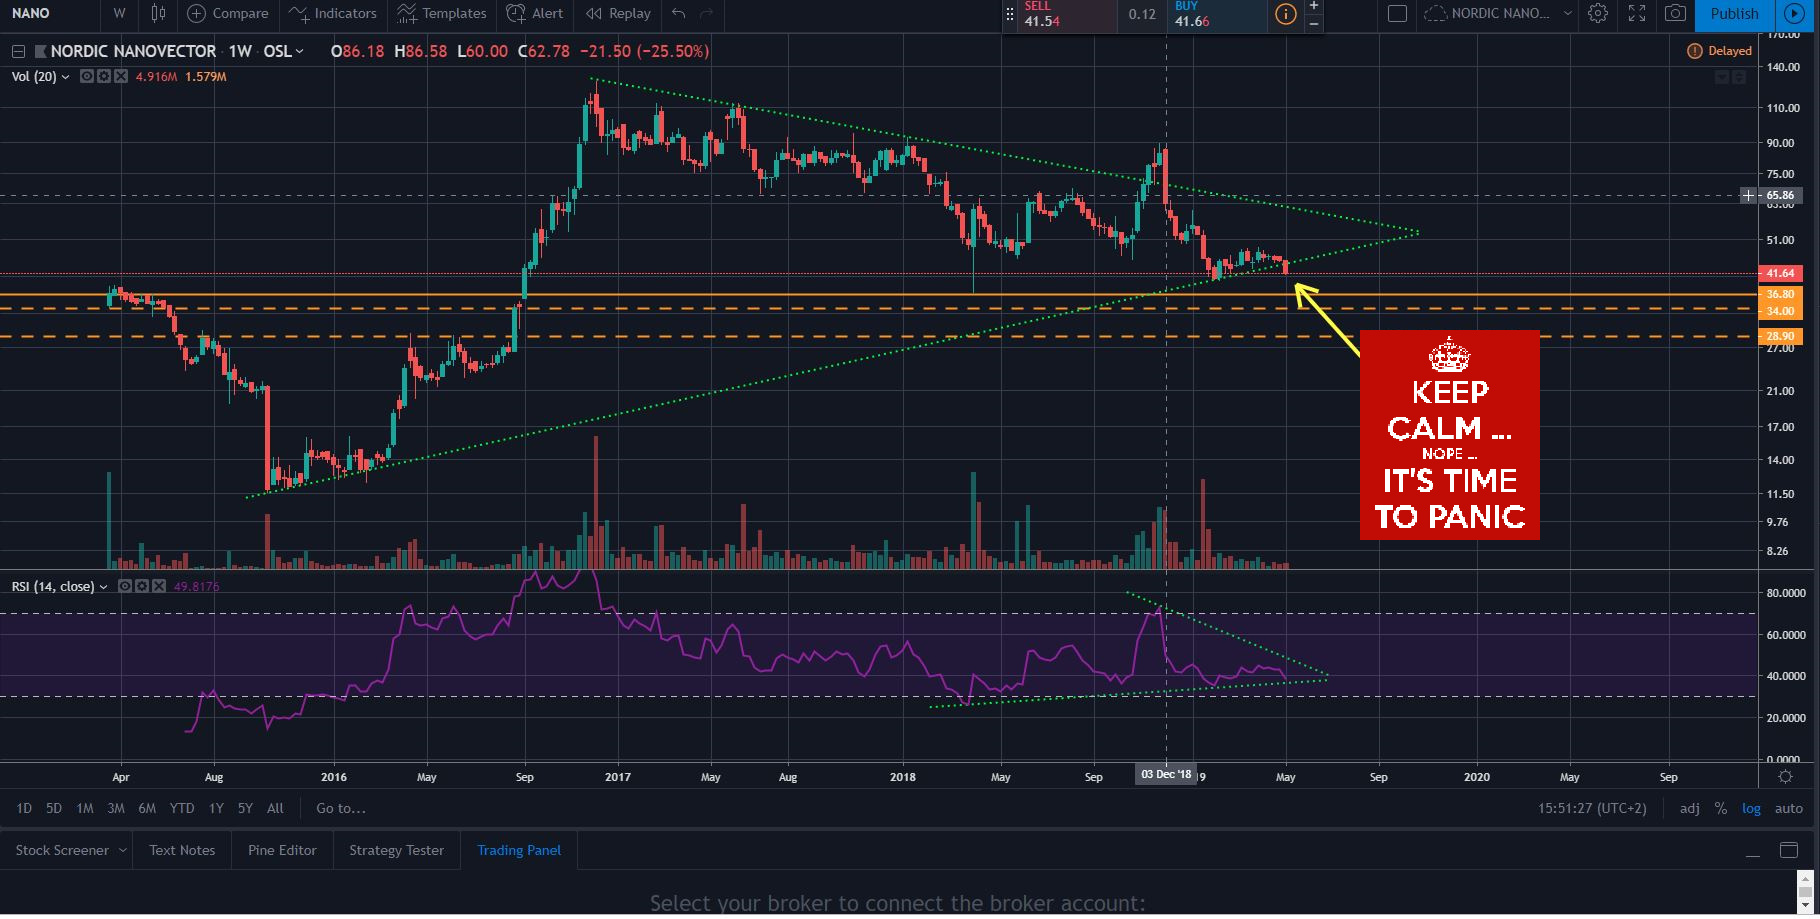The image size is (1820, 919).
Task: Click the Compare symbol button
Action: click(x=228, y=13)
